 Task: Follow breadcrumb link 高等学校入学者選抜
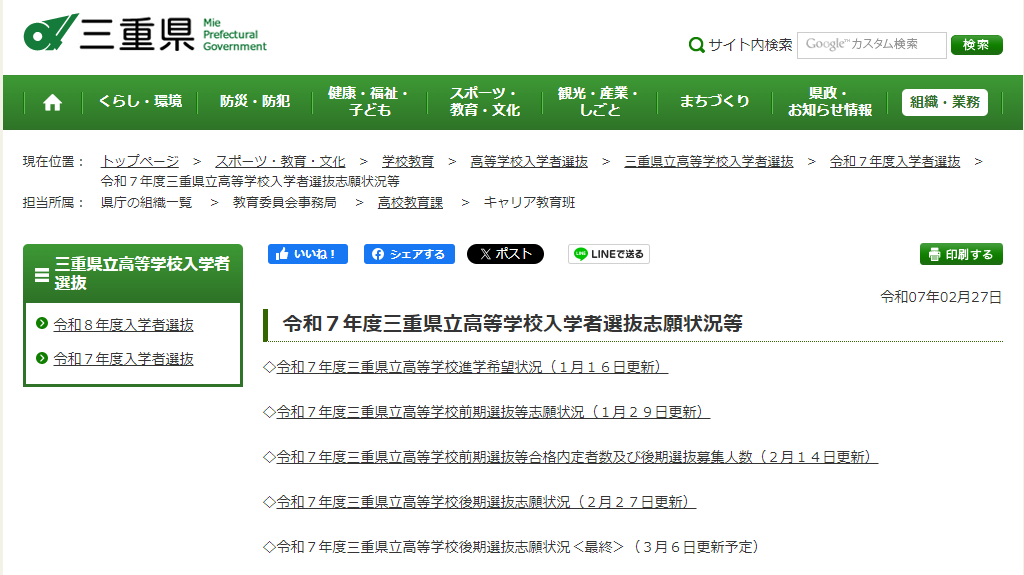click(529, 161)
